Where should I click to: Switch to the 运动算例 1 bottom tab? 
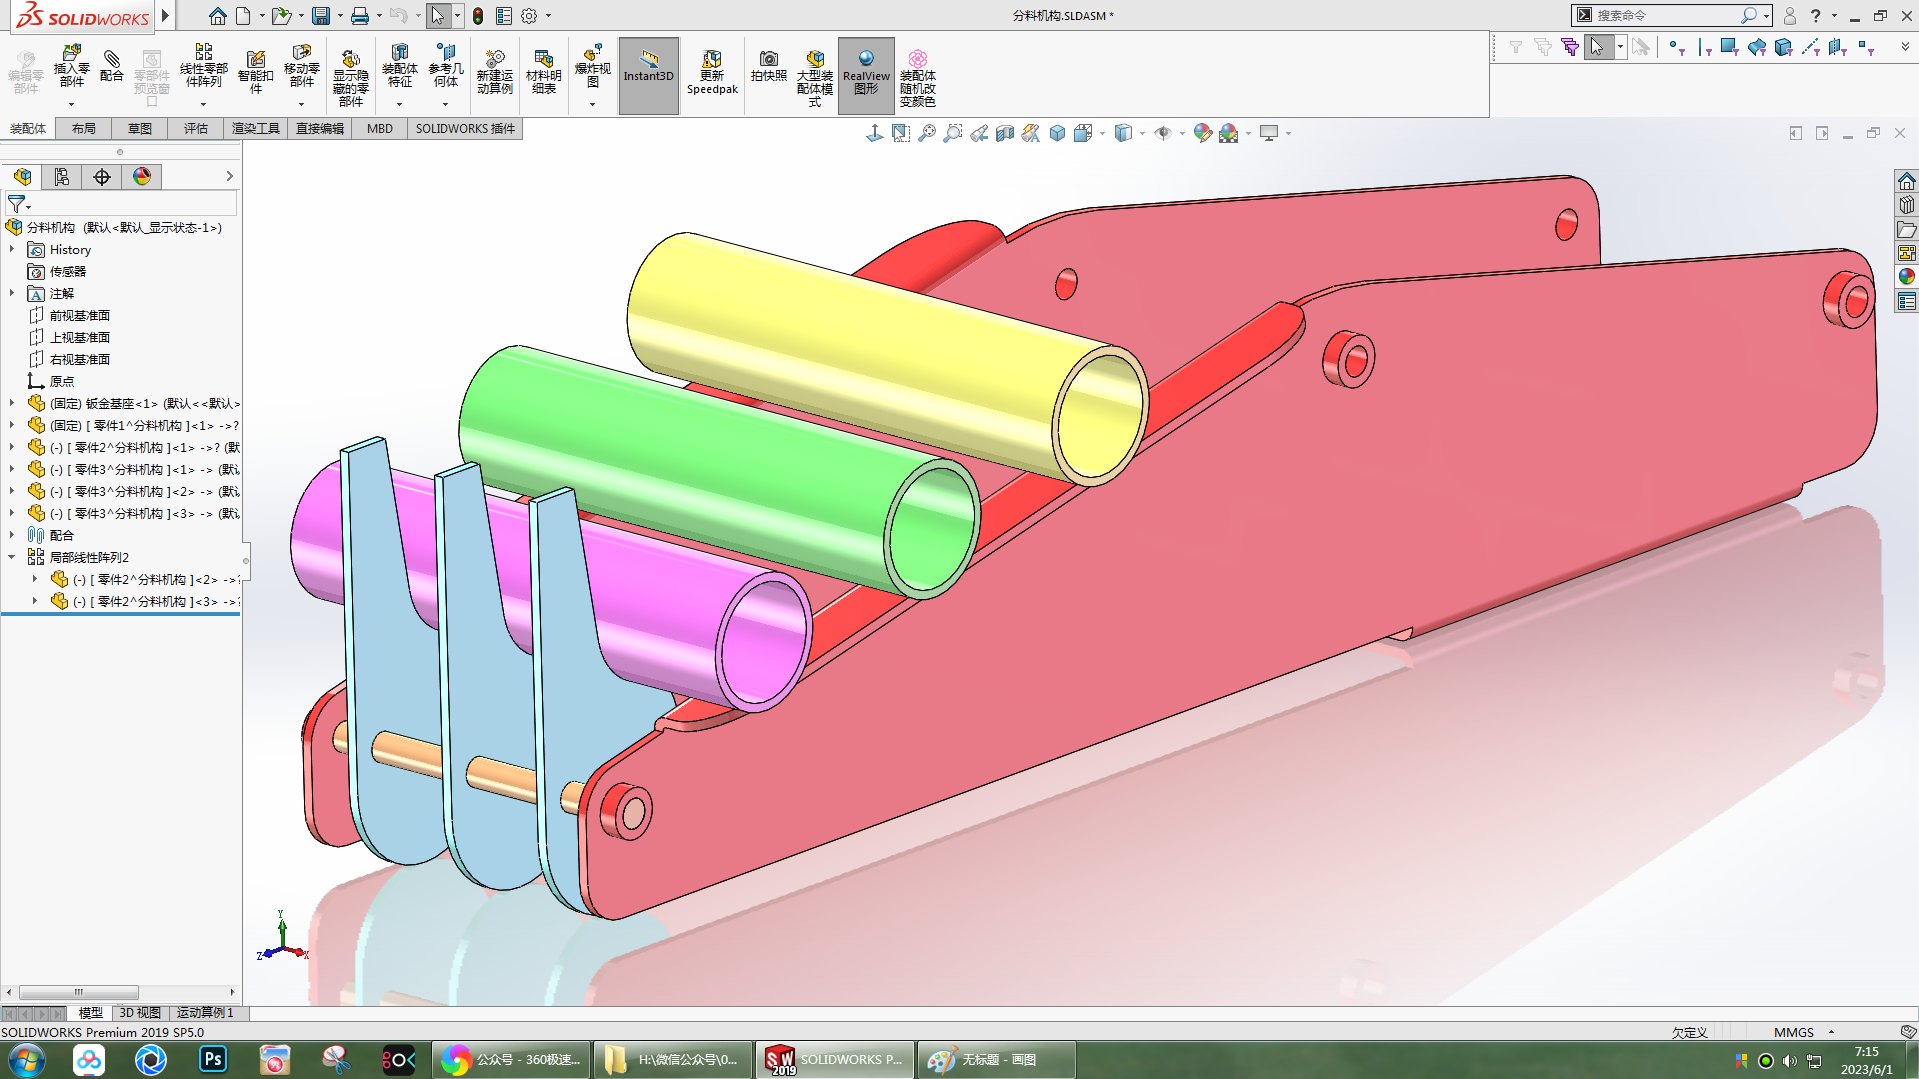205,1013
